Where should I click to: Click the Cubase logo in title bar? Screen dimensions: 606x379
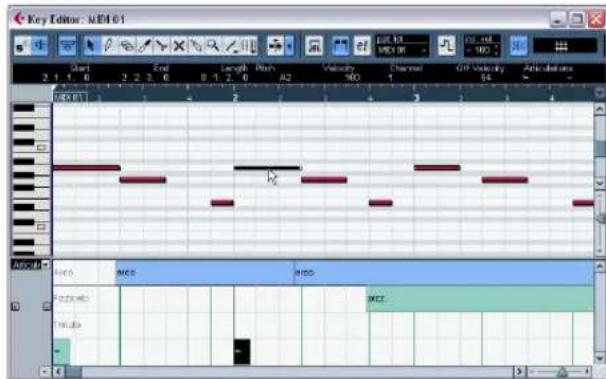18,19
